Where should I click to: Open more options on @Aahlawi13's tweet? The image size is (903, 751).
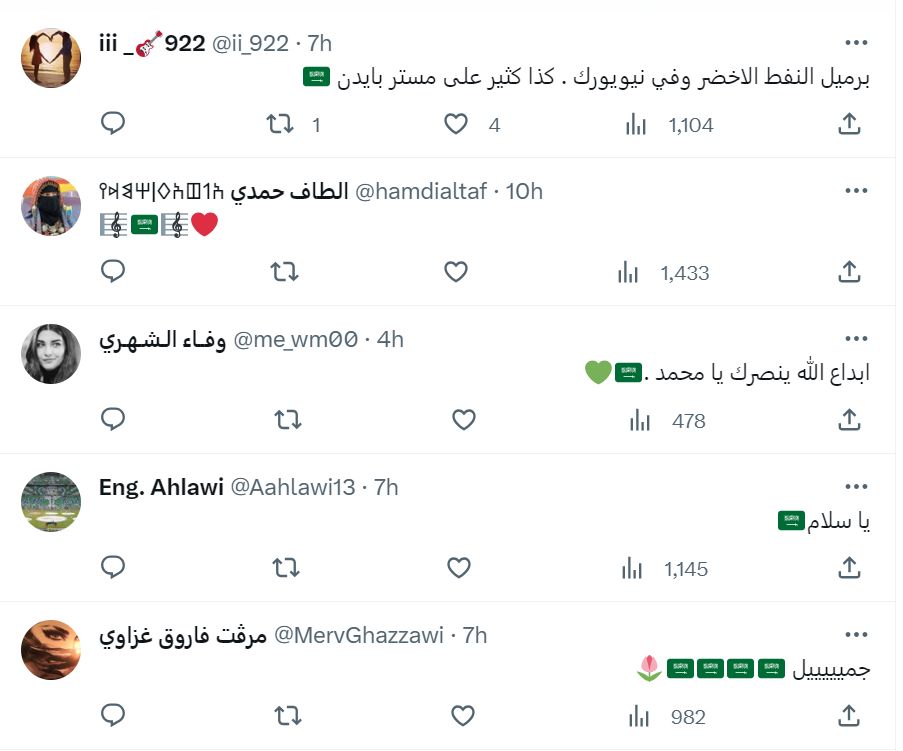pyautogui.click(x=856, y=485)
